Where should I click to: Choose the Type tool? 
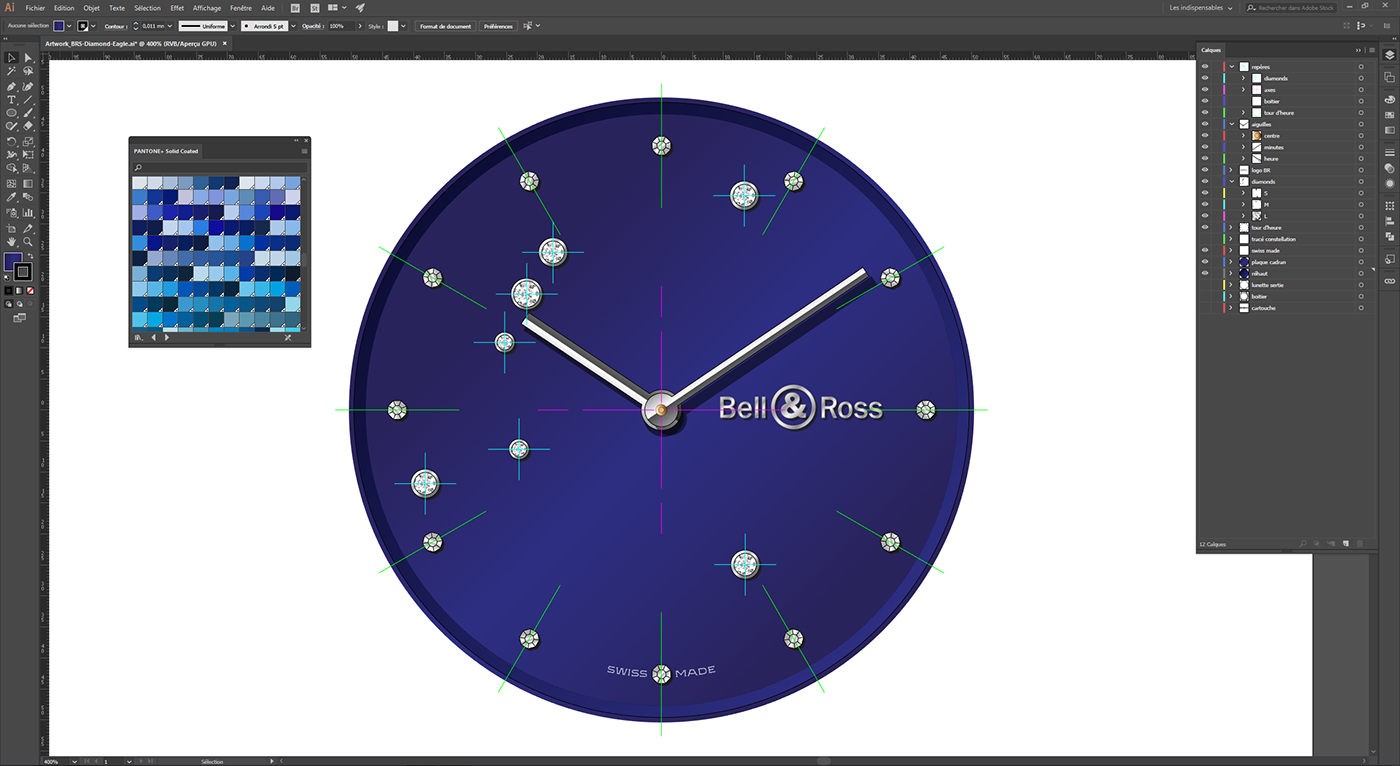pos(11,100)
